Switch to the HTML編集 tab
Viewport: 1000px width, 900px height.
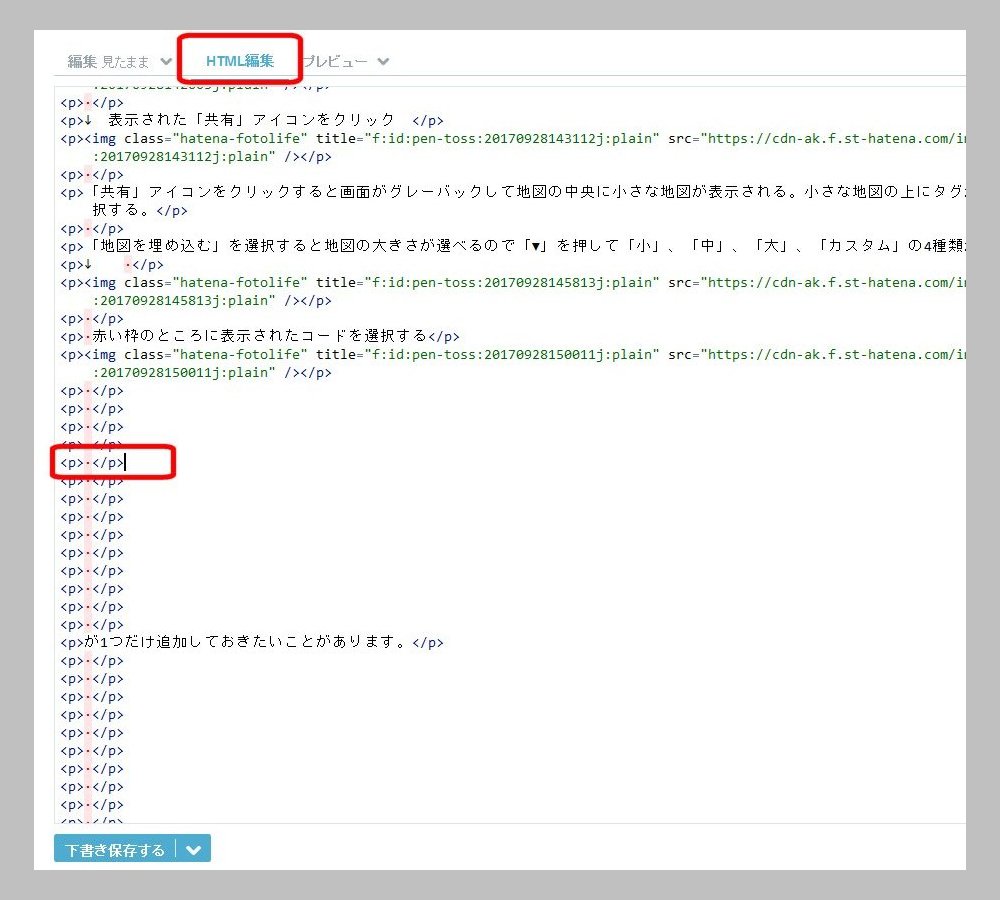coord(240,61)
